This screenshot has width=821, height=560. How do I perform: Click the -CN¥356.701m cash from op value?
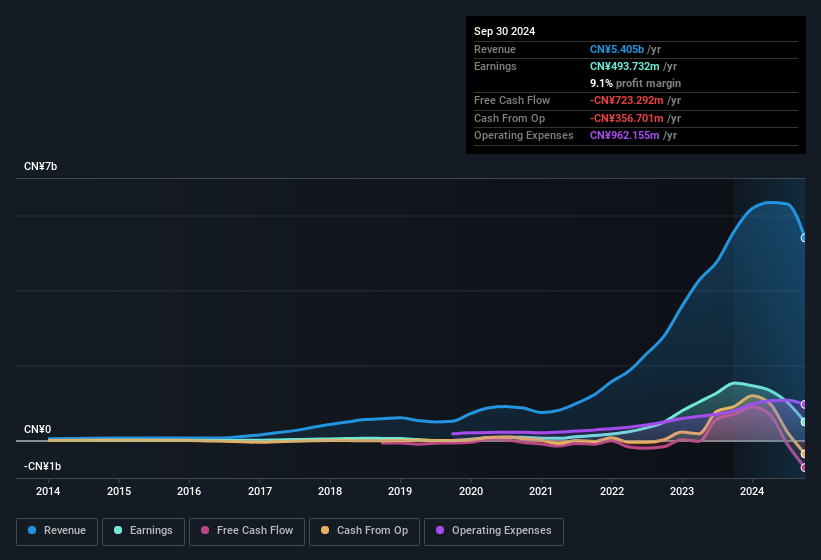(x=627, y=118)
